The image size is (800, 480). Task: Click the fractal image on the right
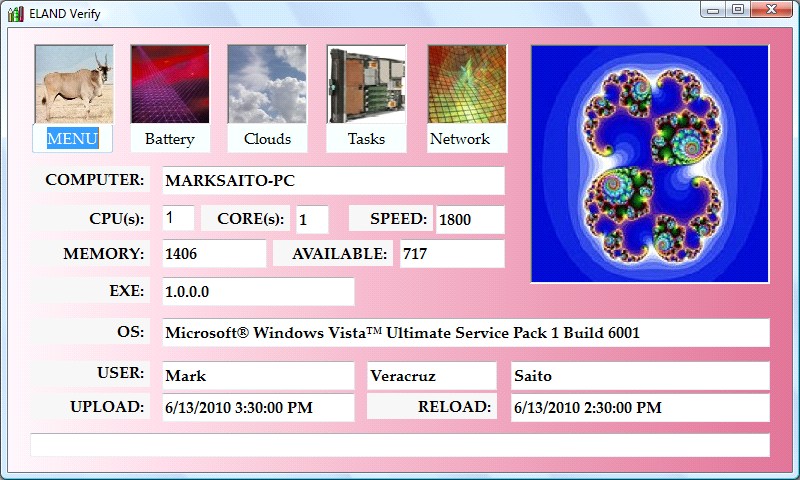pos(650,164)
